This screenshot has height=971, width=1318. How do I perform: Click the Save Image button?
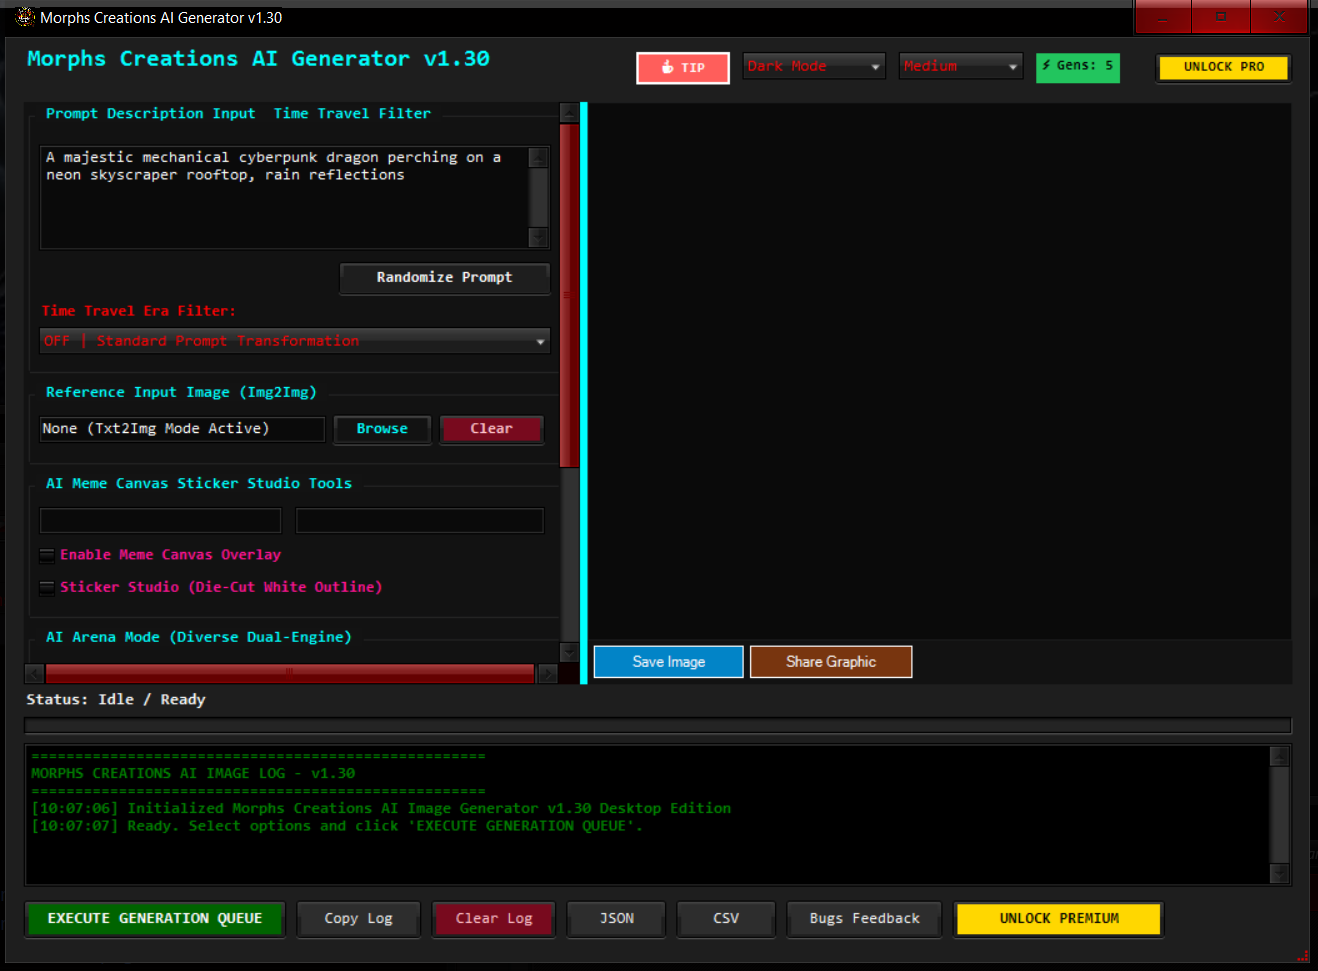[668, 662]
